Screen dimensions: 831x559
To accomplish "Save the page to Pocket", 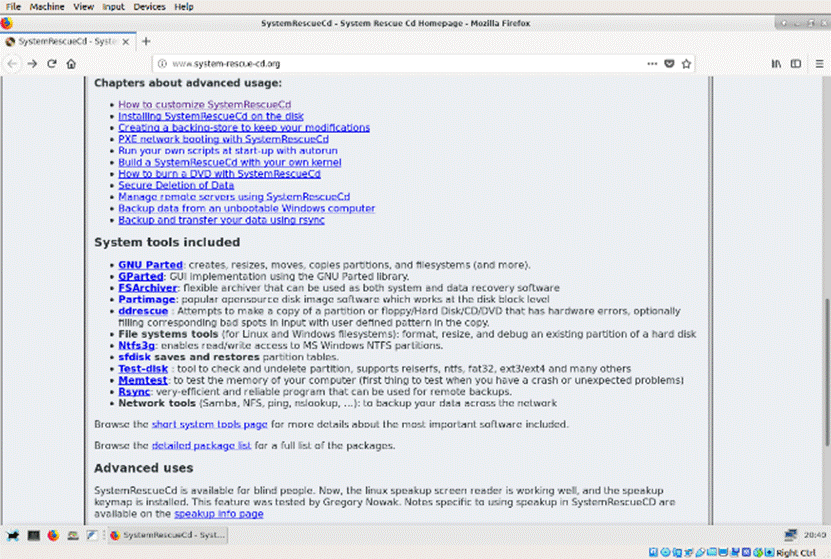I will point(669,64).
